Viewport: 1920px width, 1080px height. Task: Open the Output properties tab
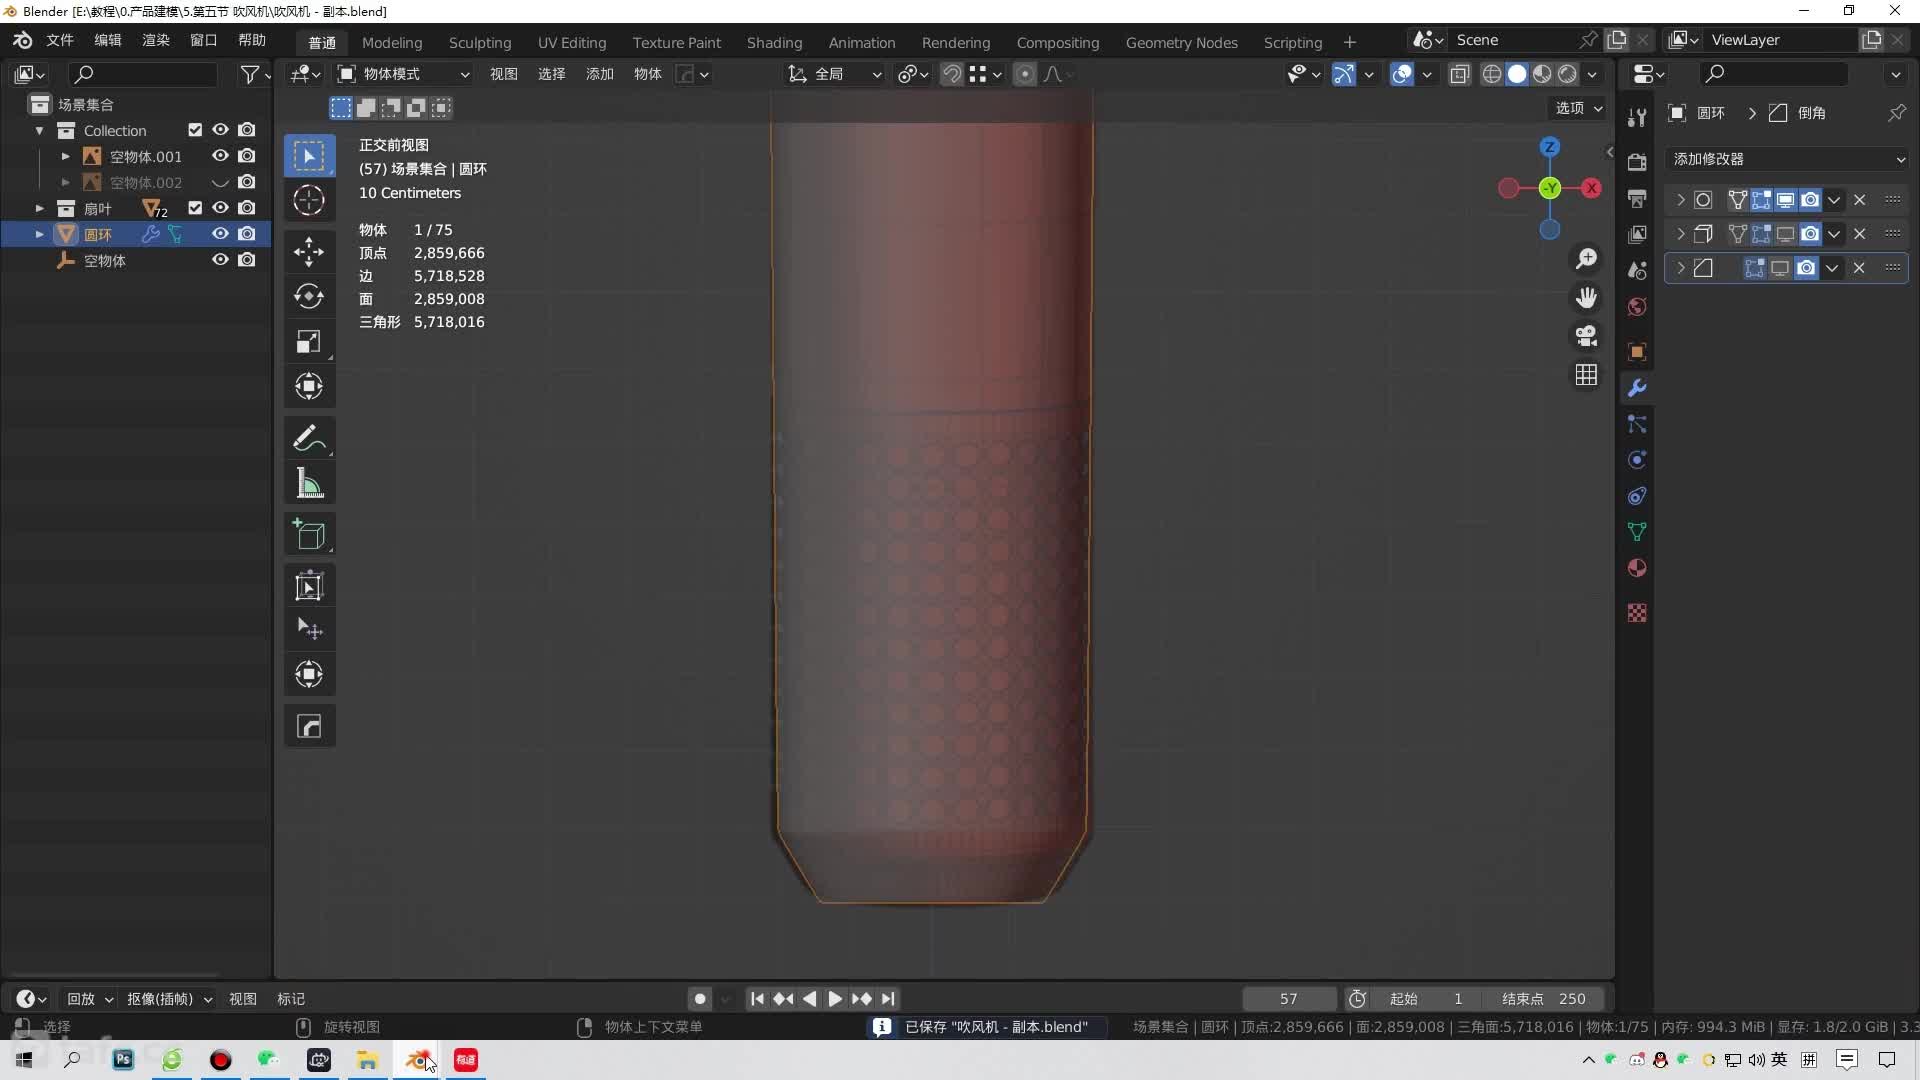(1637, 198)
